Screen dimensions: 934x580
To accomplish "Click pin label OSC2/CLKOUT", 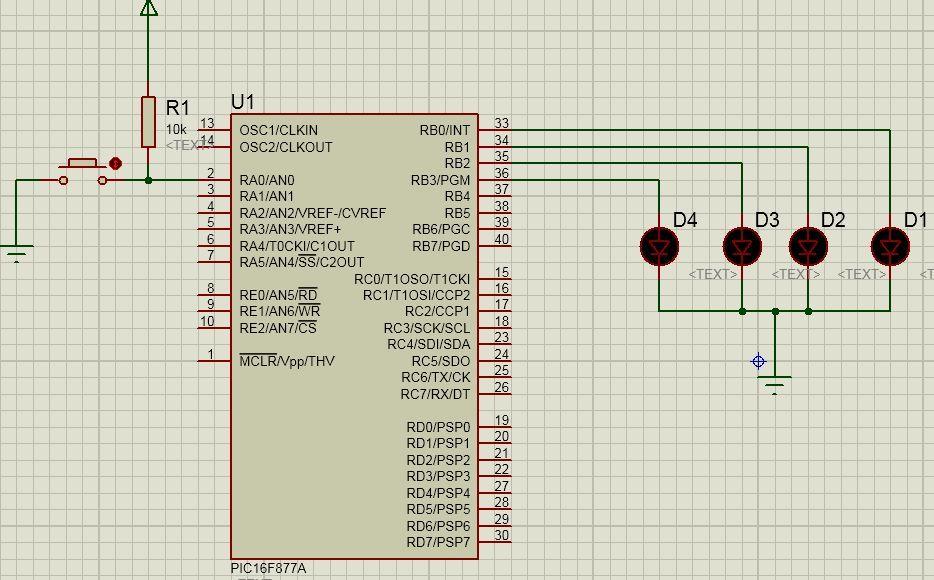I will [286, 147].
